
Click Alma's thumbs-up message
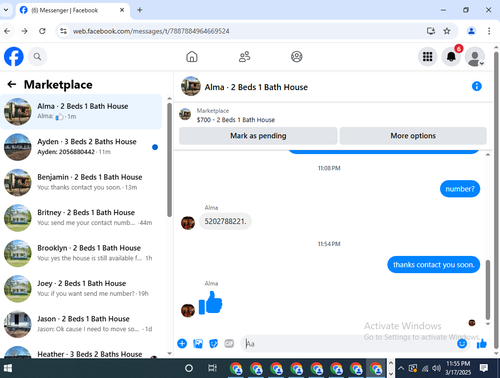tap(210, 303)
